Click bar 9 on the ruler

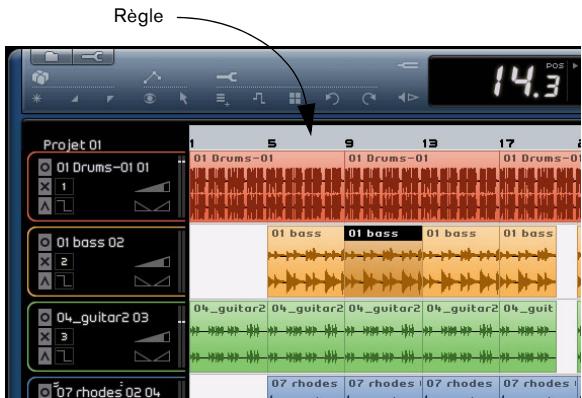click(349, 143)
